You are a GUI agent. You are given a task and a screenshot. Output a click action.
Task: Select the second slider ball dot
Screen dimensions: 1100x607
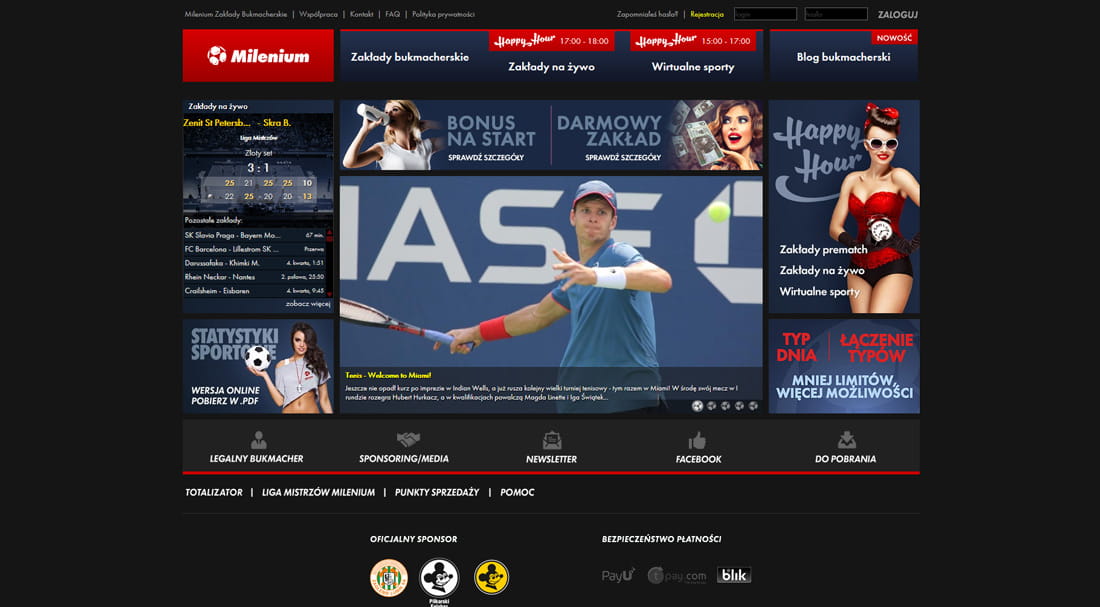pos(711,406)
